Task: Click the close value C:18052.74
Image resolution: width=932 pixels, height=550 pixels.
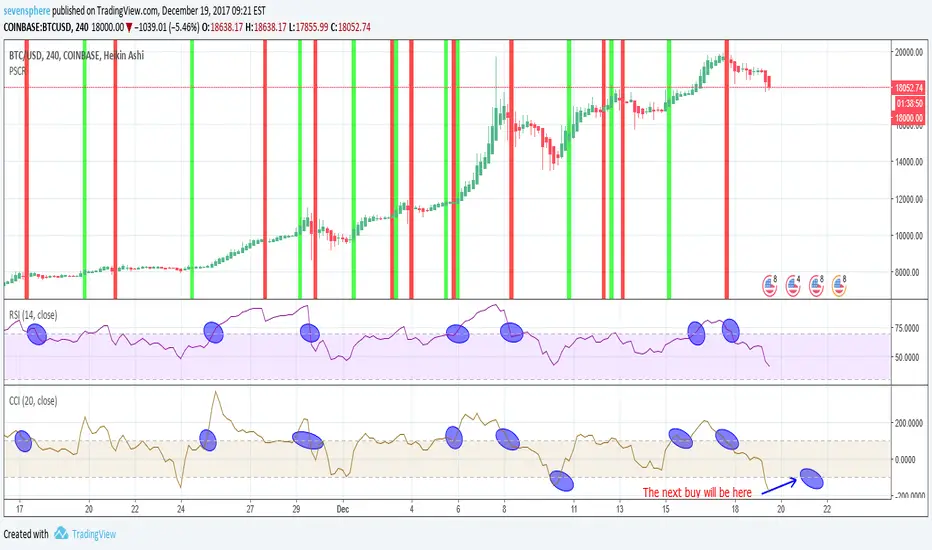Action: (x=350, y=27)
